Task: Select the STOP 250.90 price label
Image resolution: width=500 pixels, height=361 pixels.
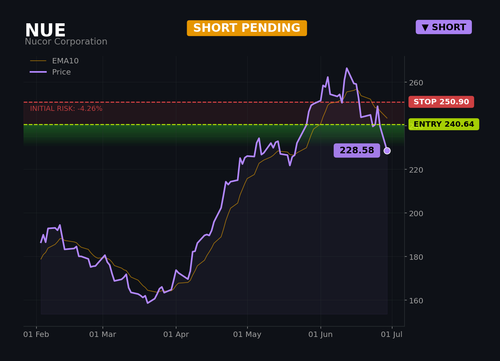Action: 441,102
